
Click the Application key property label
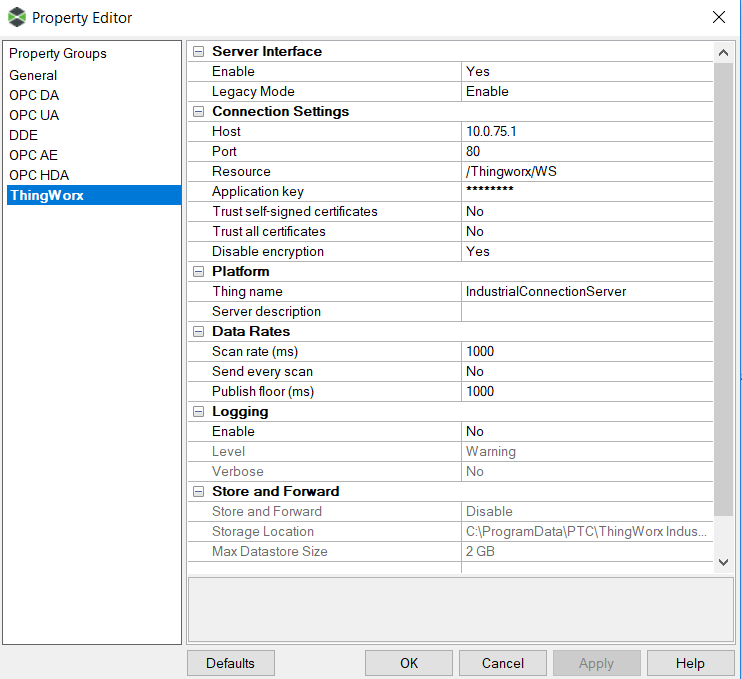[258, 192]
